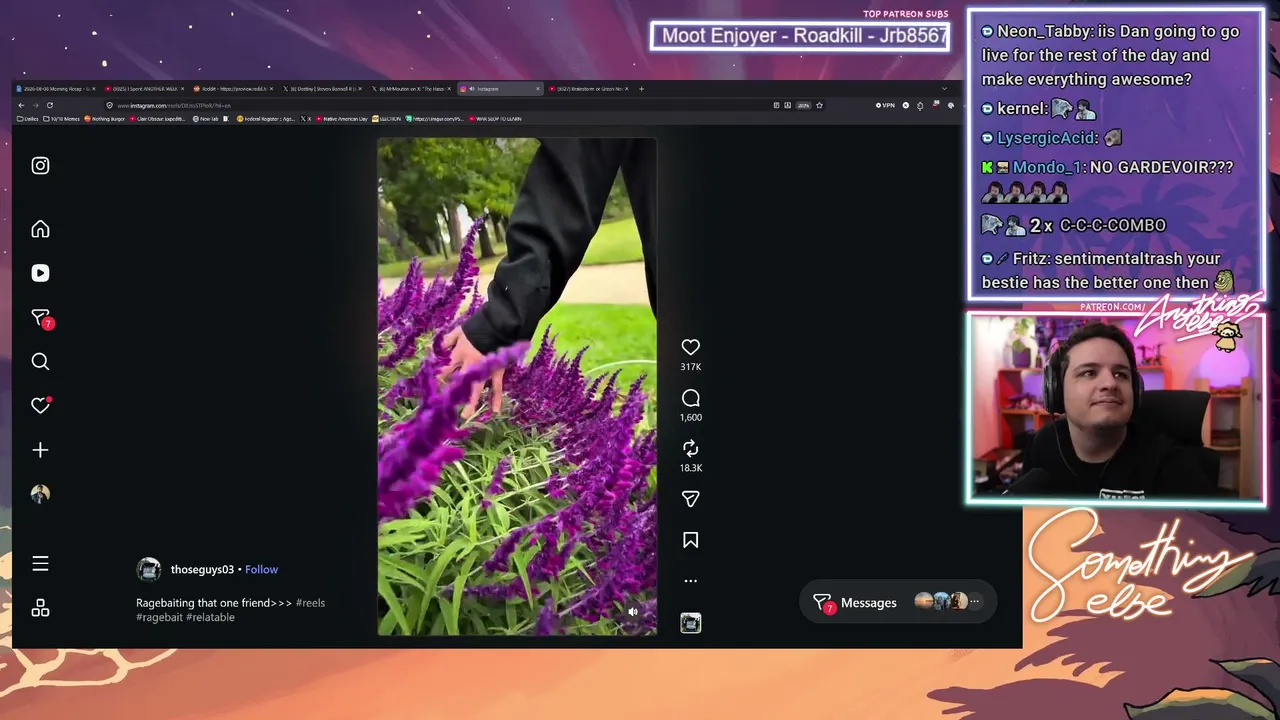Switch to the MrMouton X tab
The height and width of the screenshot is (720, 1280).
click(x=412, y=89)
